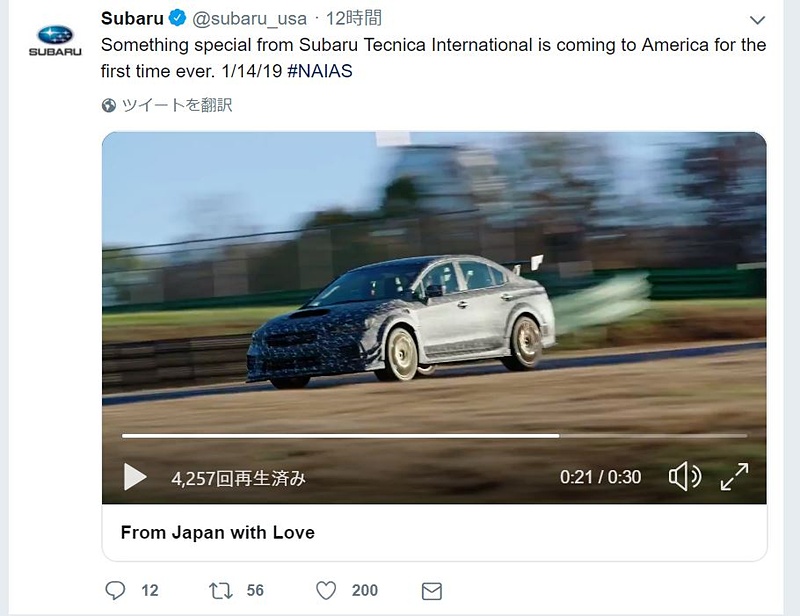
Task: Open the tweet options chevron menu
Action: 757,20
